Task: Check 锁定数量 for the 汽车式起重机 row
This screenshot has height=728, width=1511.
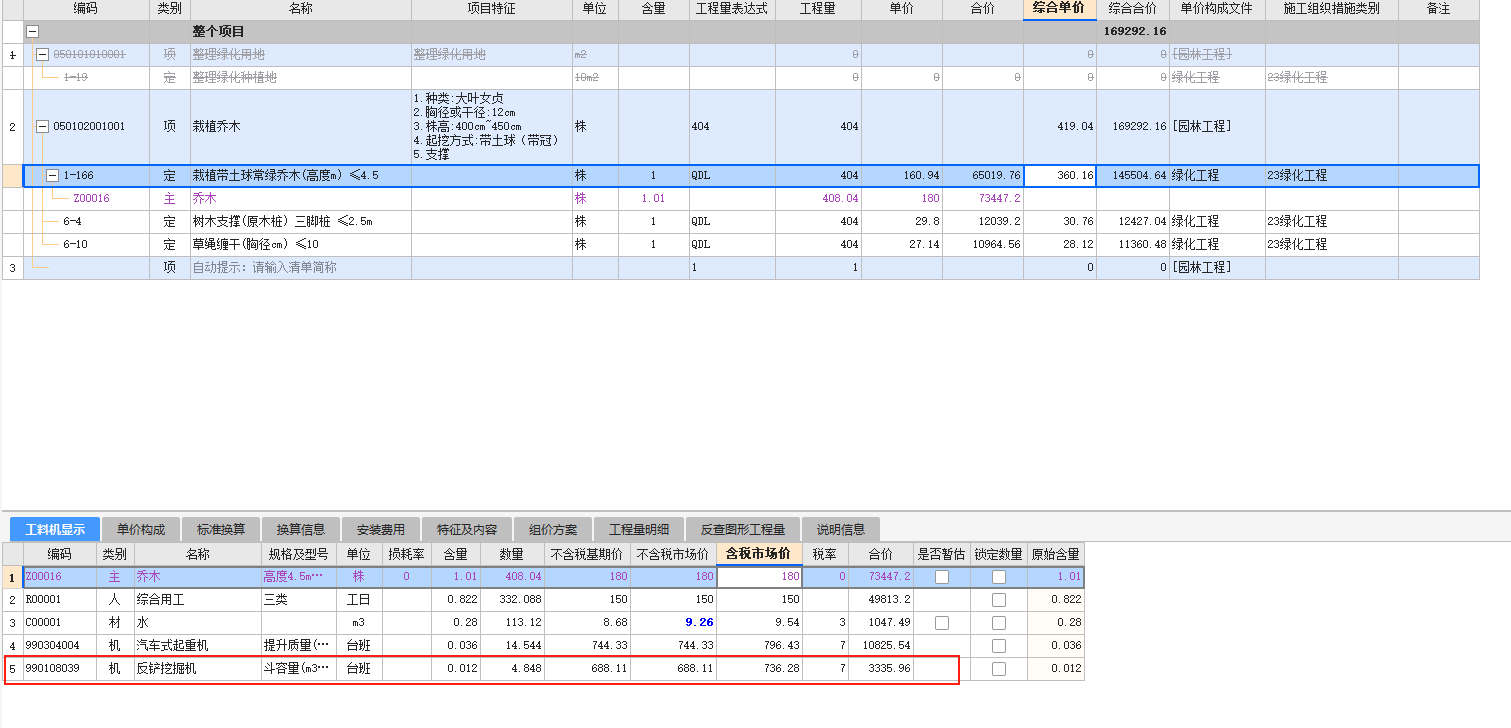Action: pyautogui.click(x=998, y=646)
